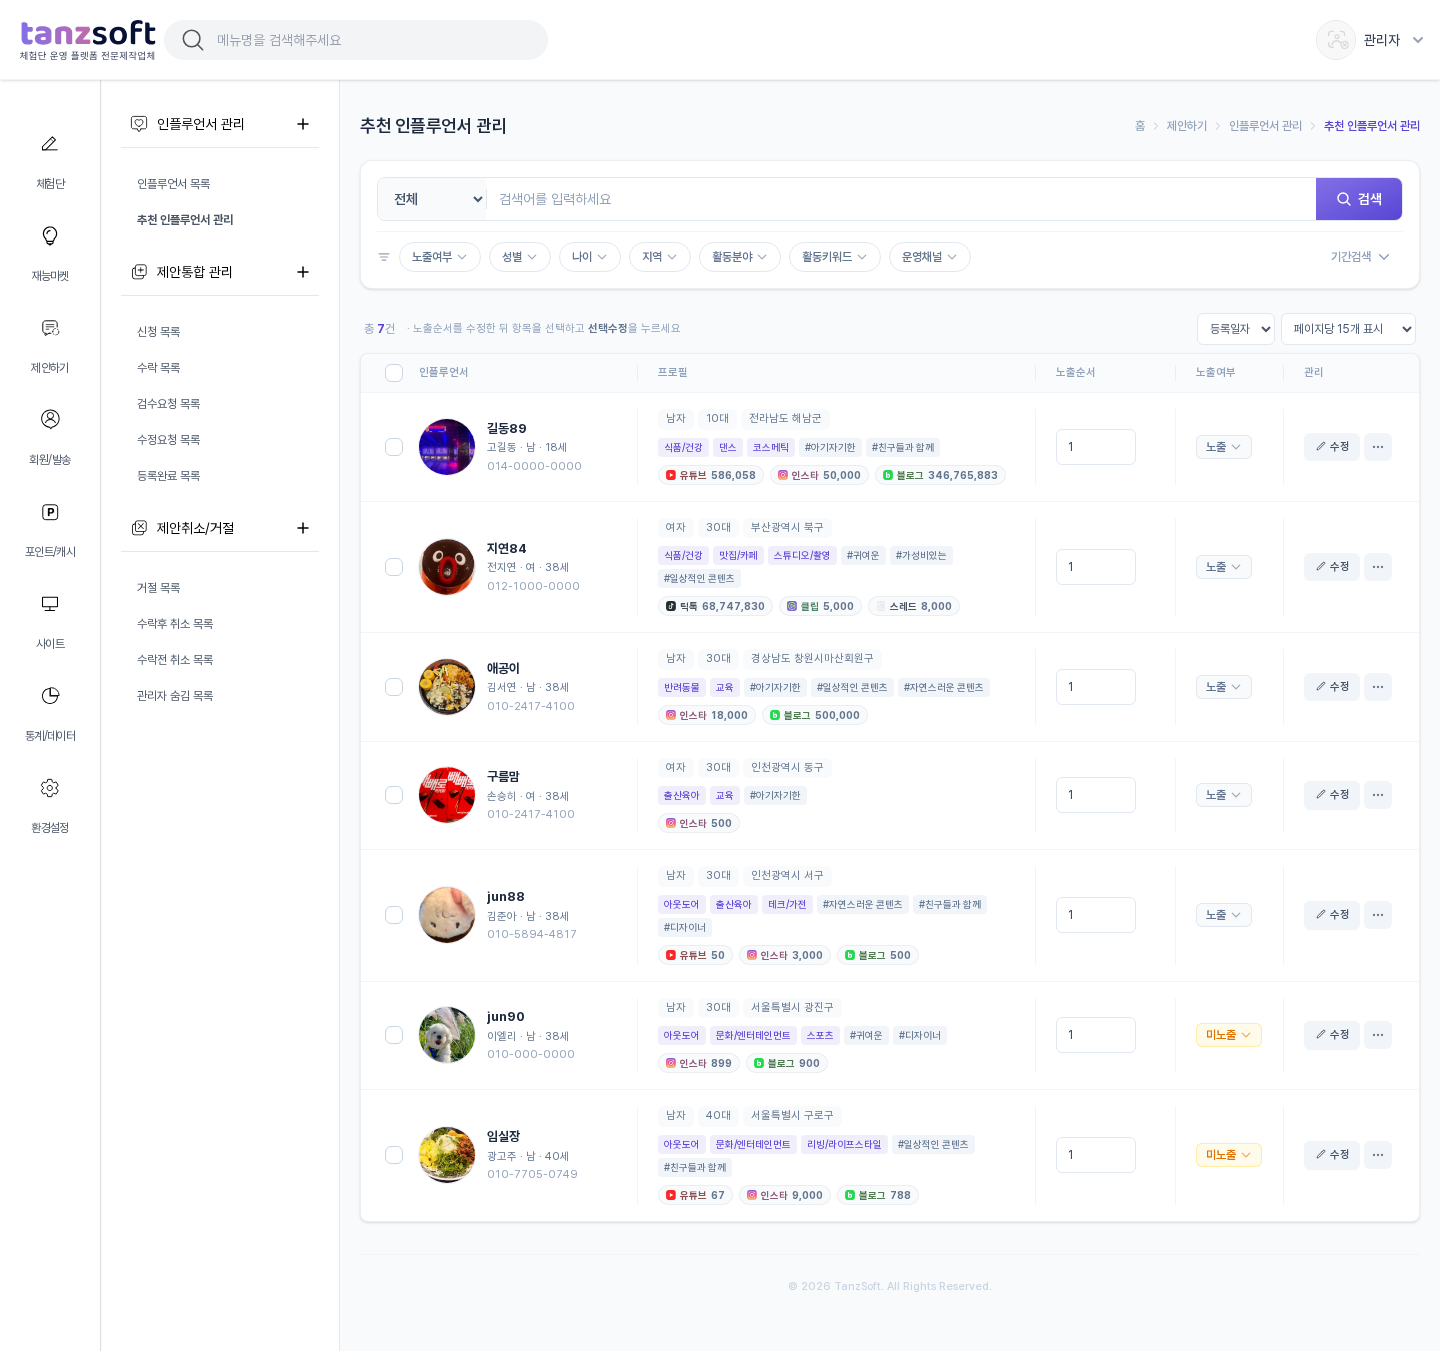Viewport: 1440px width, 1351px height.
Task: Go to 인플루언서 목록 menu item
Action: (x=174, y=184)
